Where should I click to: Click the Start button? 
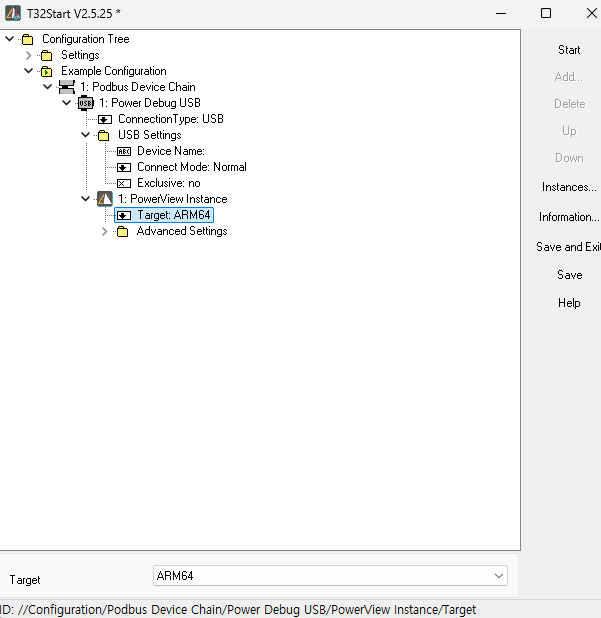point(569,50)
